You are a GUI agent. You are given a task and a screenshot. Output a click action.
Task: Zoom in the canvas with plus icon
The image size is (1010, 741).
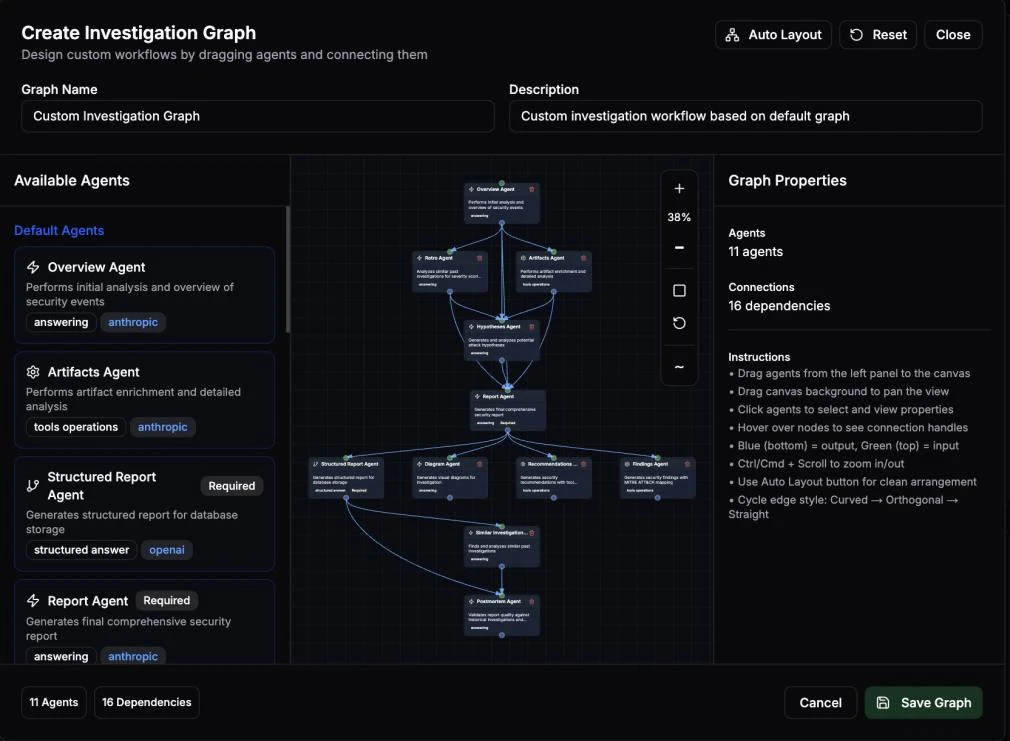[x=679, y=189]
